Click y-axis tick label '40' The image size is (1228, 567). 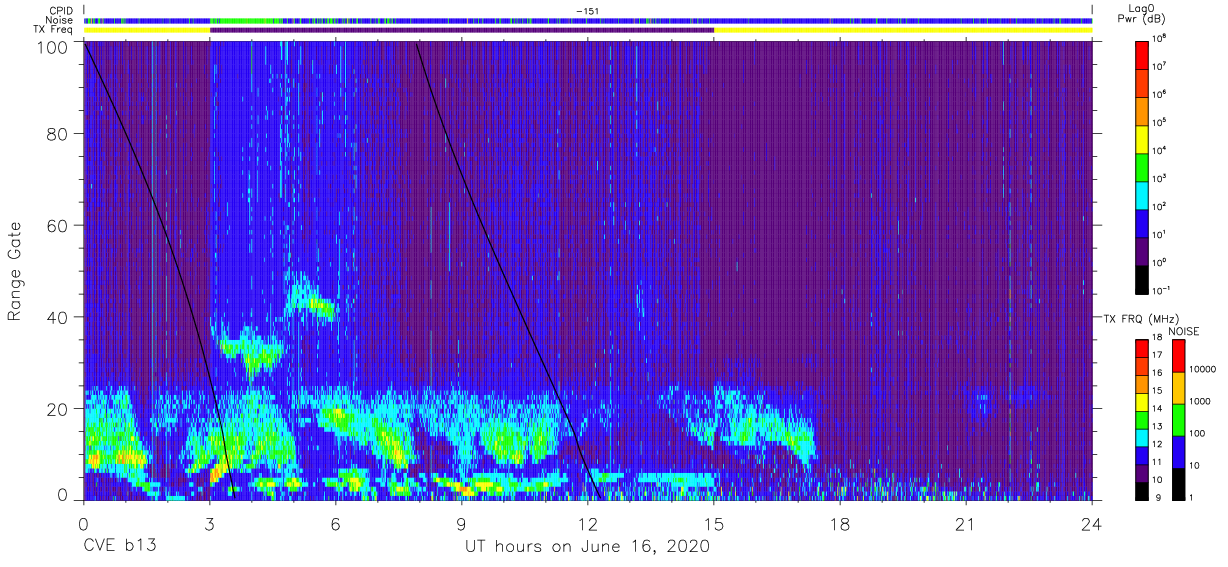pos(59,317)
